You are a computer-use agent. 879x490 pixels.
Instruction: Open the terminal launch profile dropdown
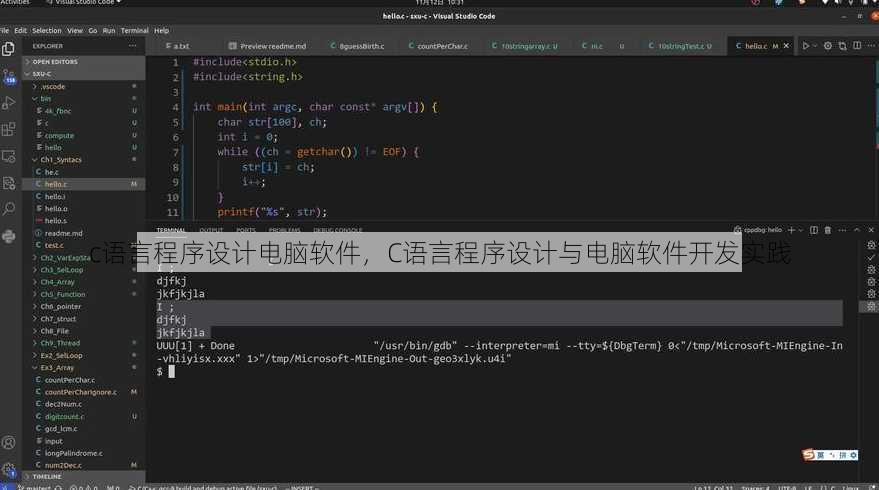800,230
